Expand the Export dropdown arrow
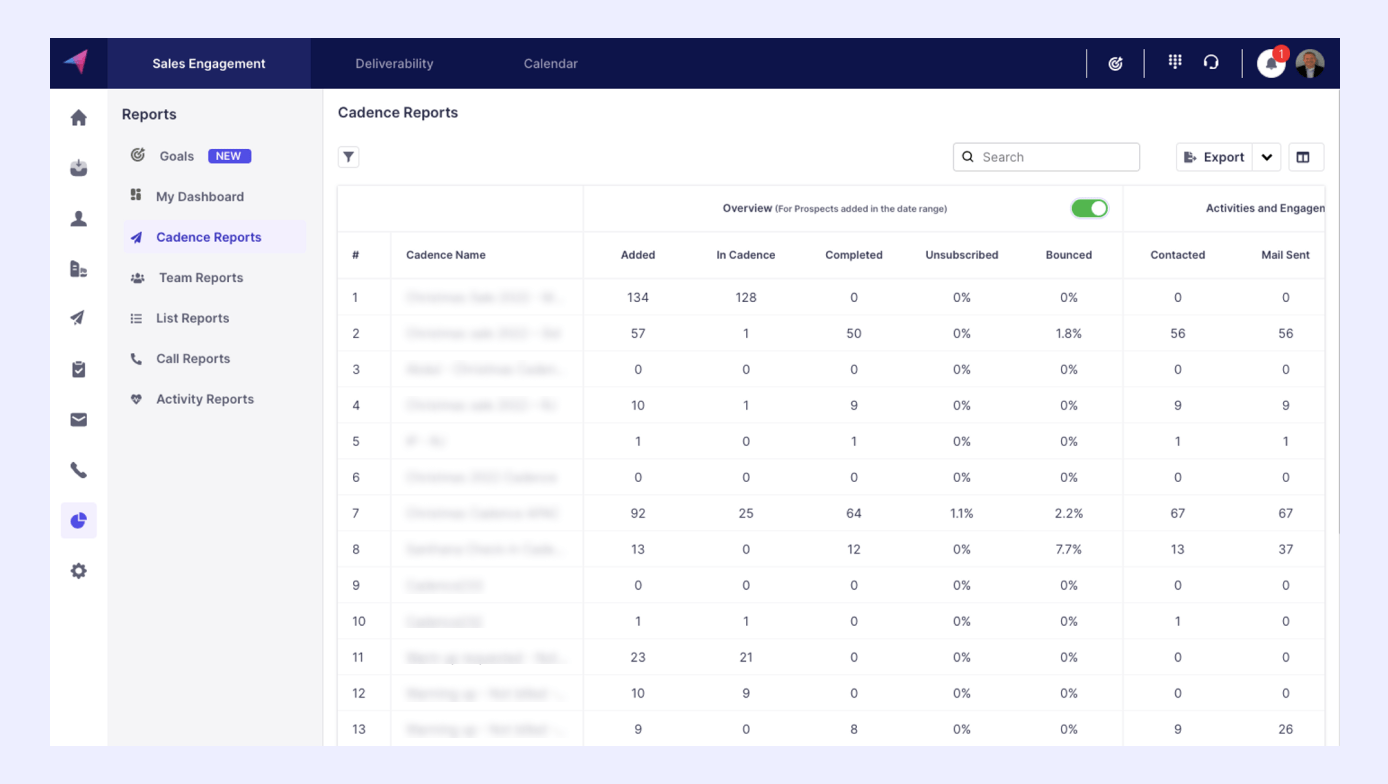Viewport: 1388px width, 784px height. coord(1267,157)
